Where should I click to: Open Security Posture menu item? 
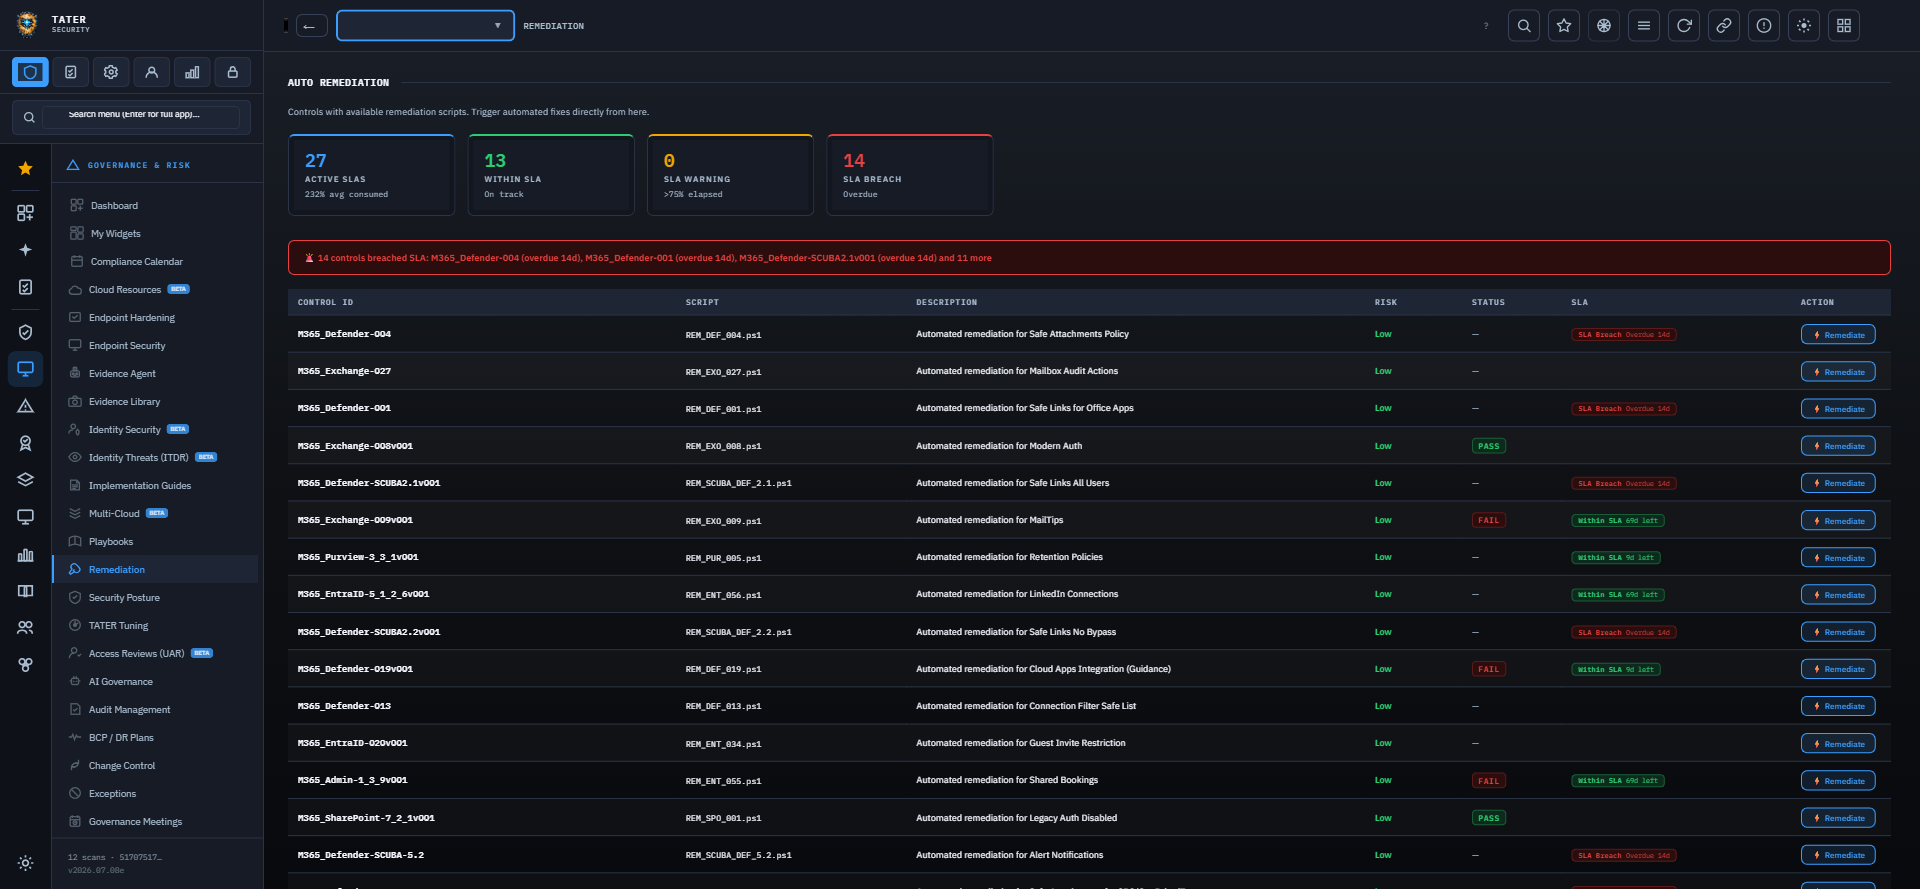tap(155, 597)
